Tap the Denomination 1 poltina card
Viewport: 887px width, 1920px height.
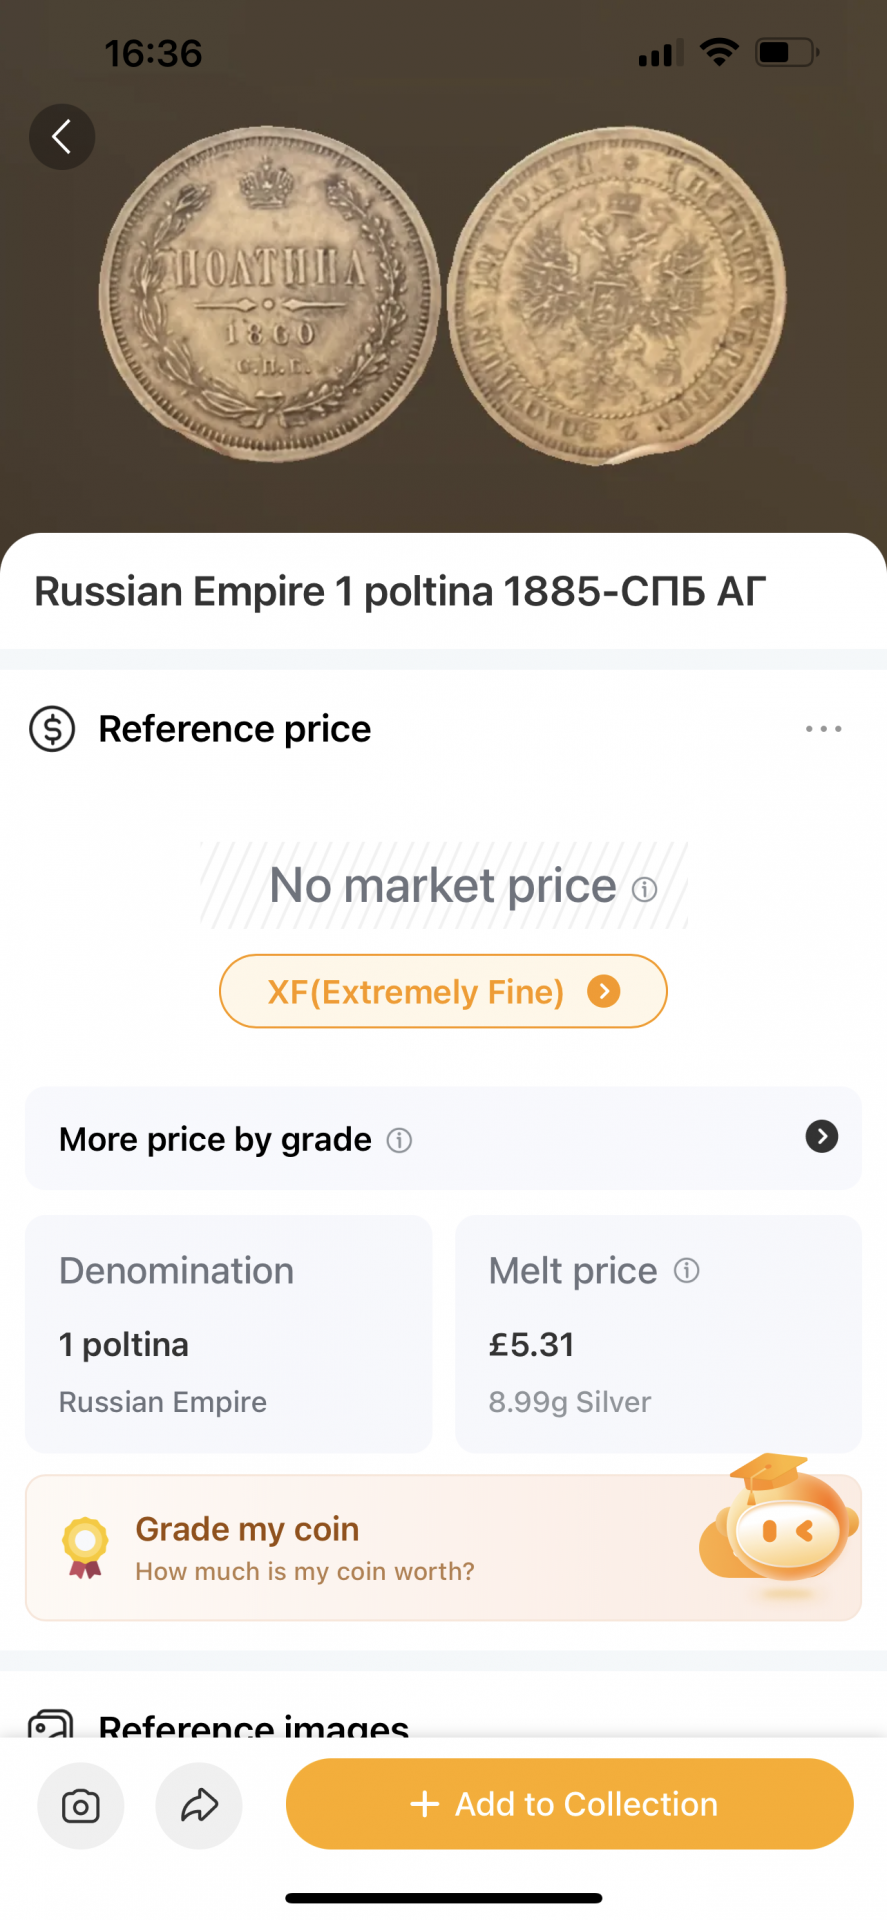(x=228, y=1334)
